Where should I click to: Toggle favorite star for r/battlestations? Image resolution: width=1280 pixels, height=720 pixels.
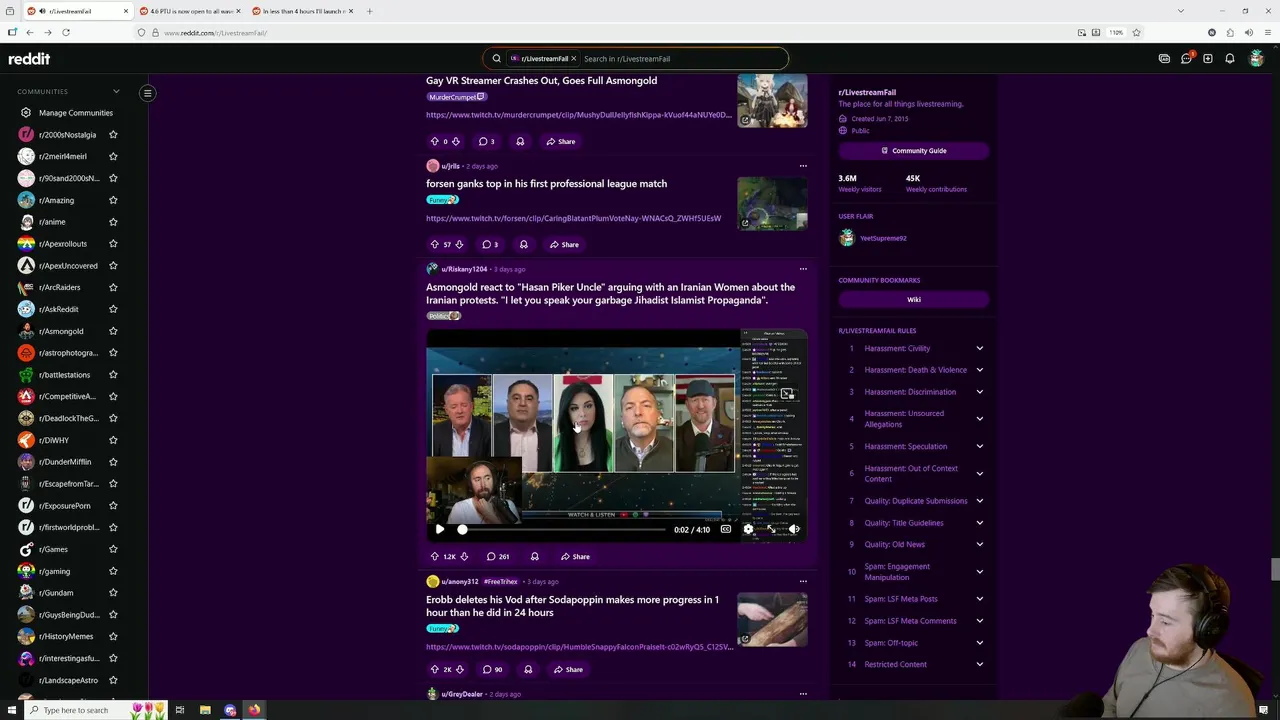[x=113, y=375]
